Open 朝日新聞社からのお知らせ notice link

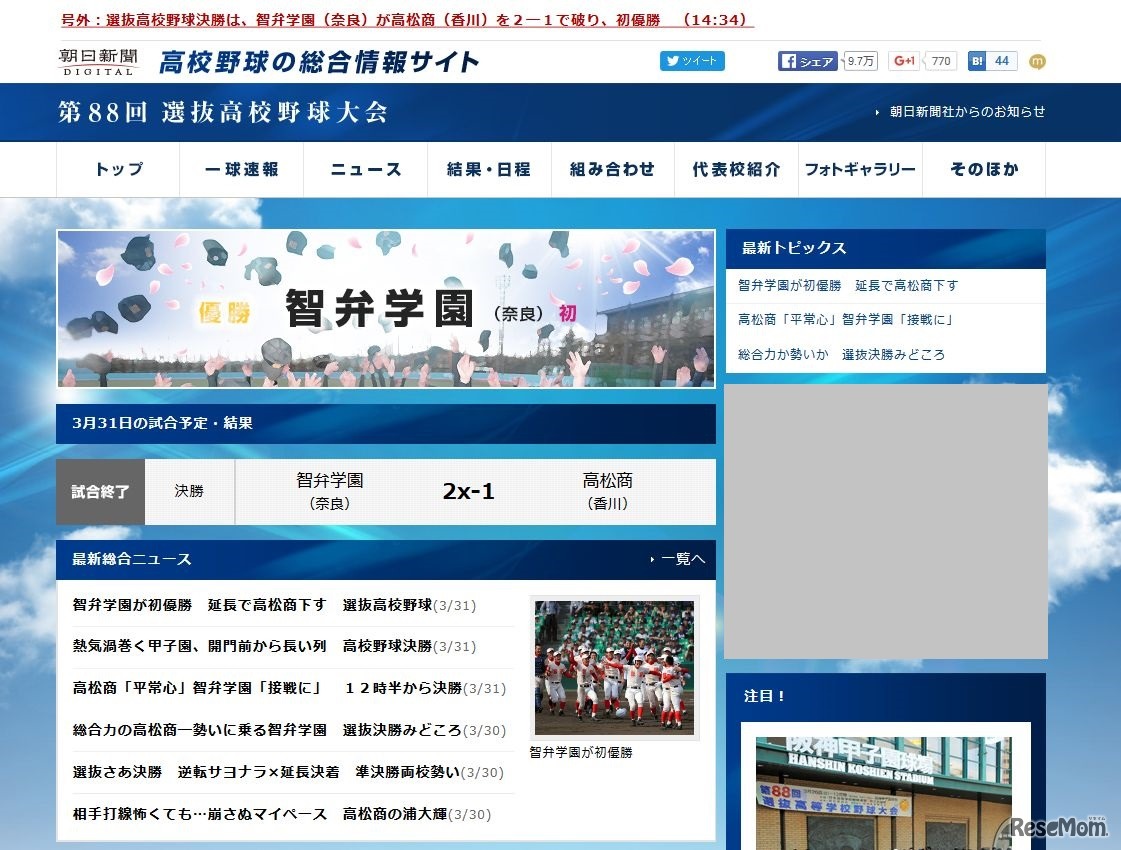pos(966,112)
